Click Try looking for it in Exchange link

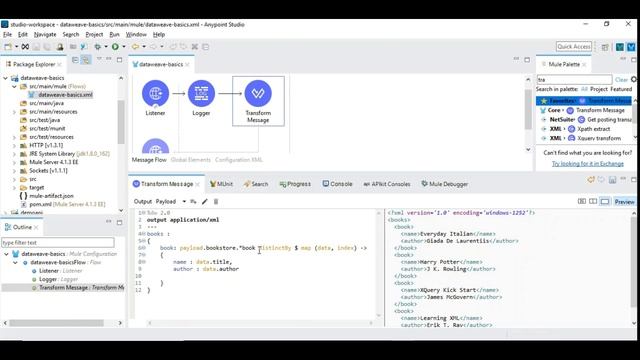coord(588,164)
